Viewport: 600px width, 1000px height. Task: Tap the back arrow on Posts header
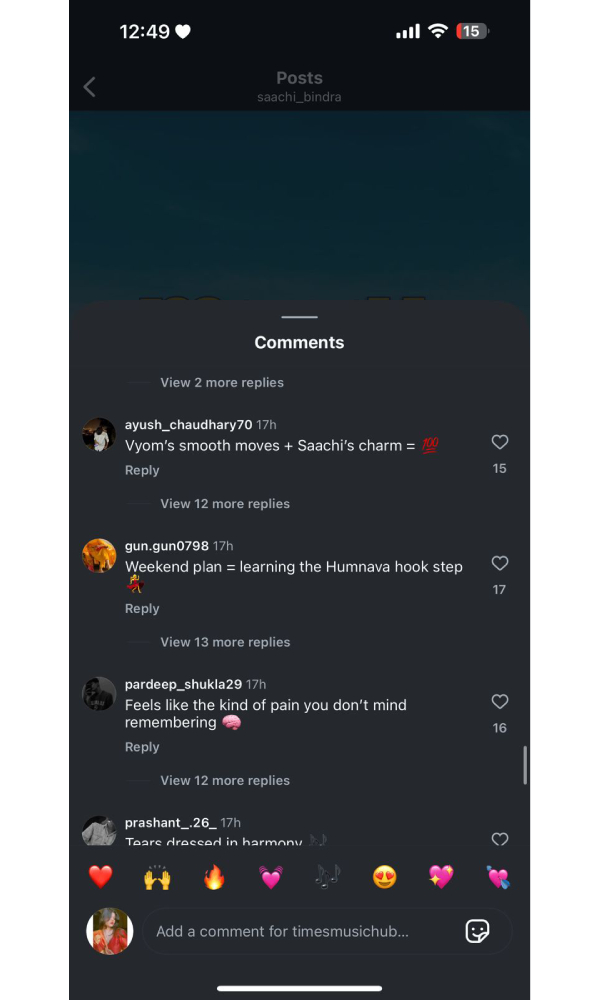90,87
